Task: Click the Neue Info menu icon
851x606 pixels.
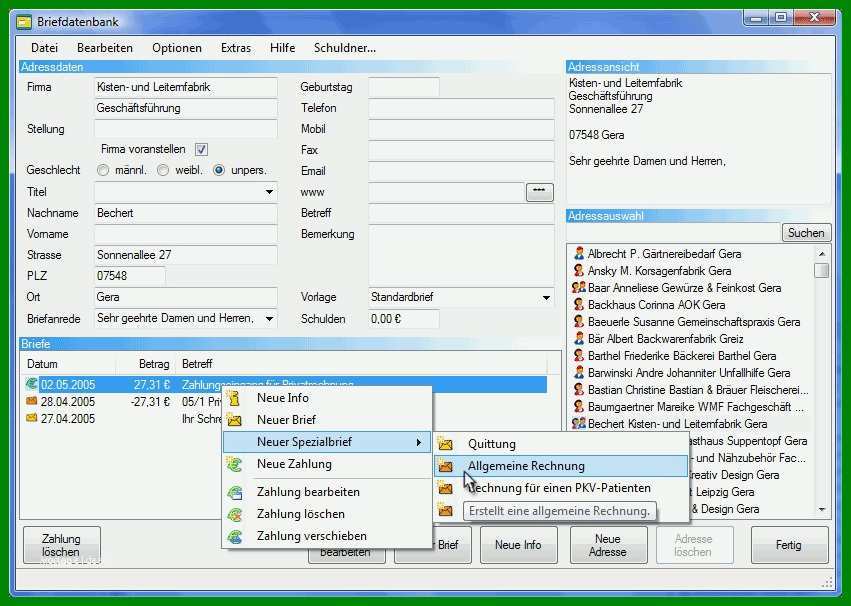Action: 234,398
